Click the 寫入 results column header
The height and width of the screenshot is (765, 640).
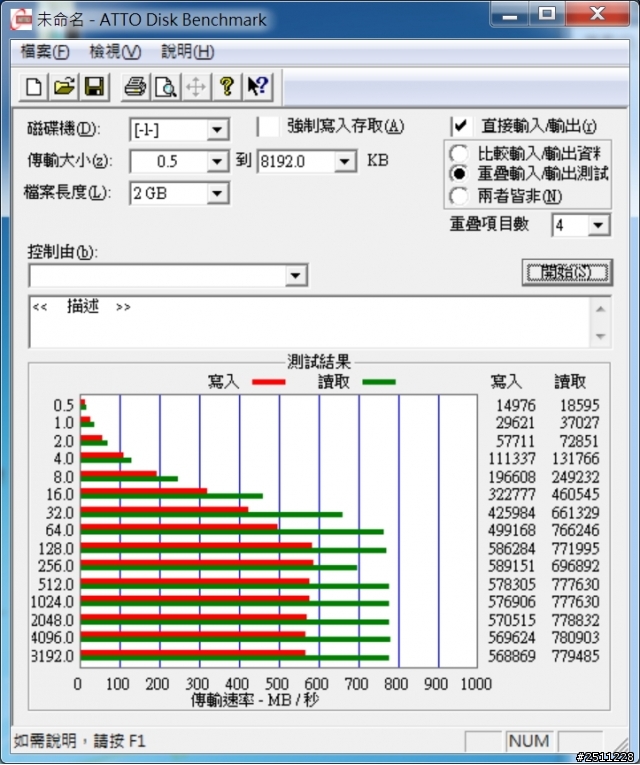pos(506,382)
